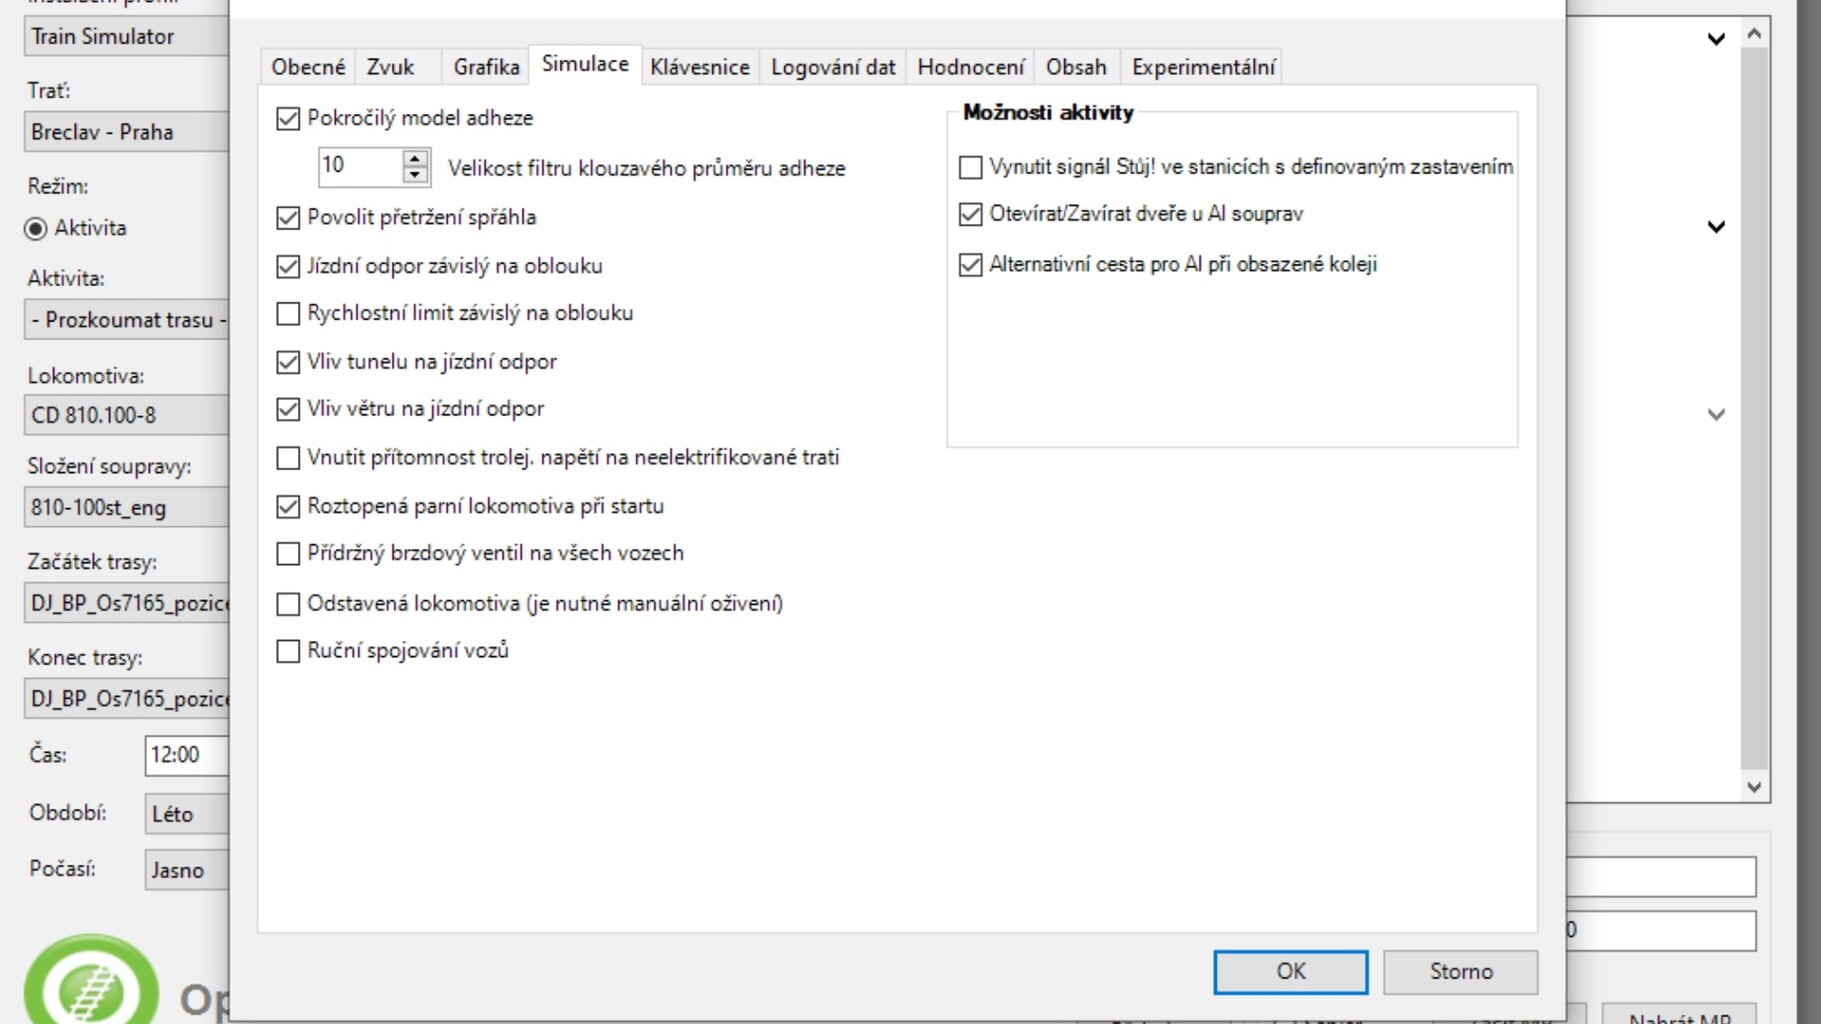Increase the adhesion filter size with the up arrow

pos(415,158)
